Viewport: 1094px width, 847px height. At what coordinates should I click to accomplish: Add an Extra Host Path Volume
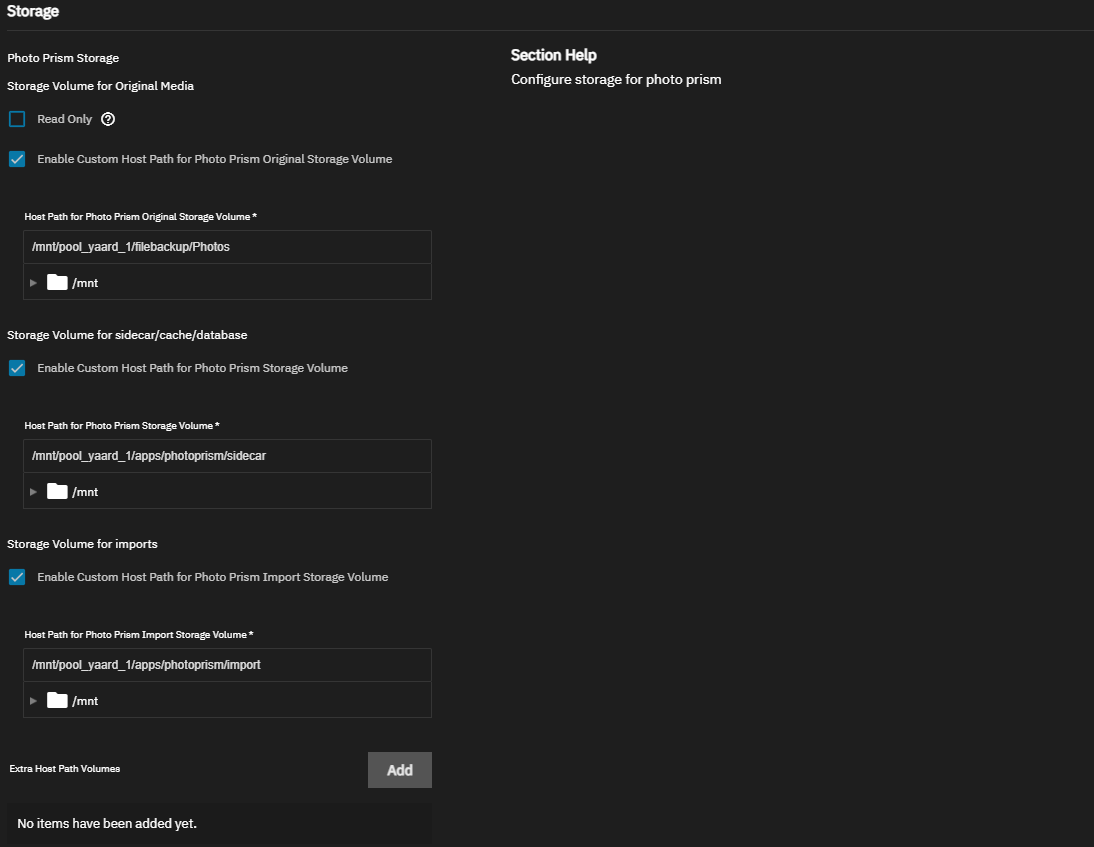[x=400, y=770]
